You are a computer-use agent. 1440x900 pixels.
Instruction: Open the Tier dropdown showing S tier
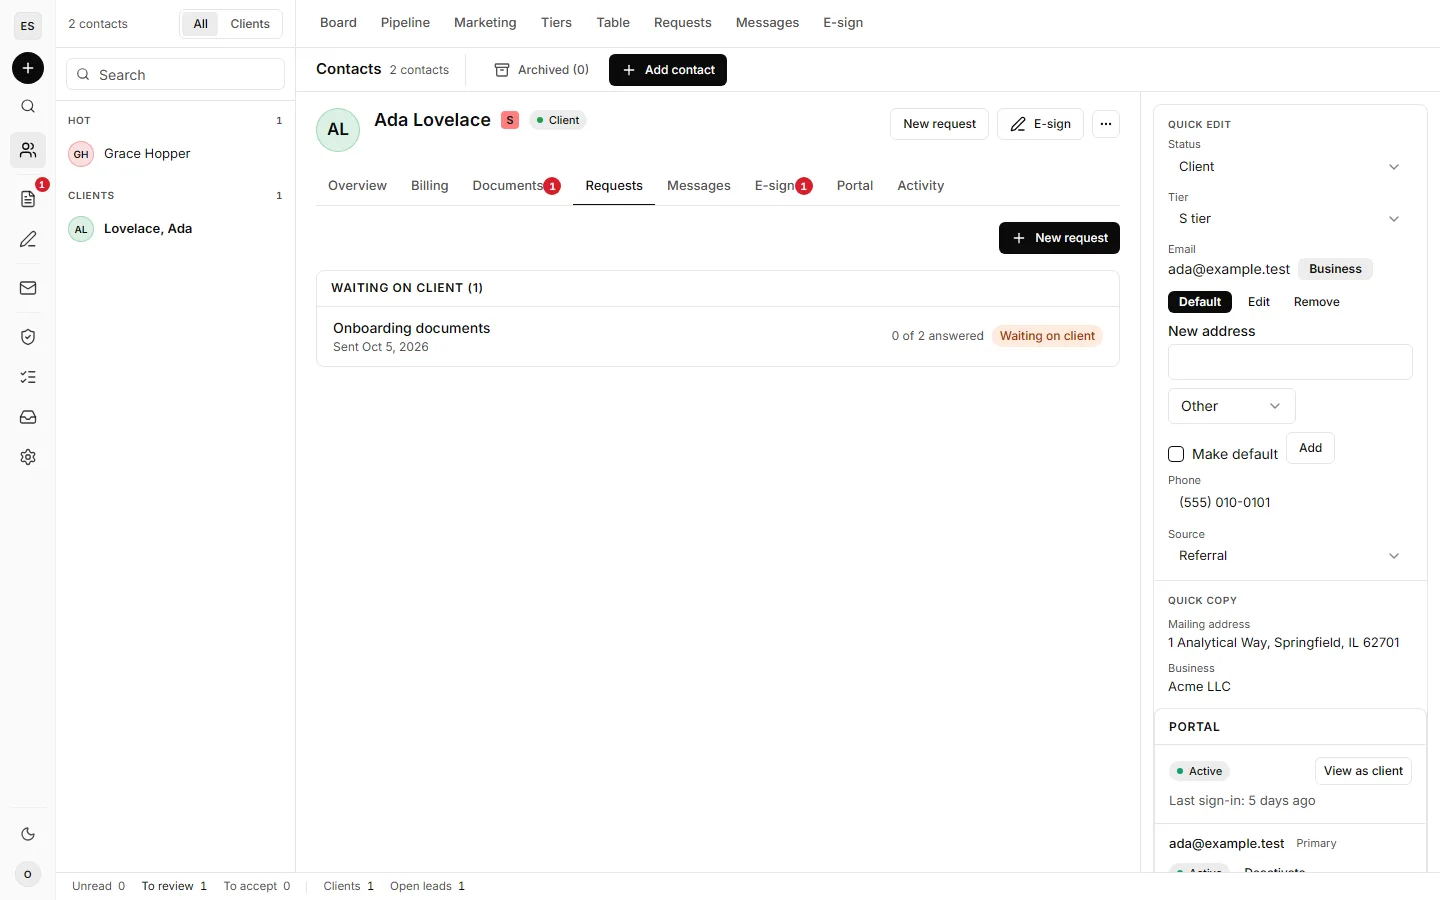coord(1290,219)
